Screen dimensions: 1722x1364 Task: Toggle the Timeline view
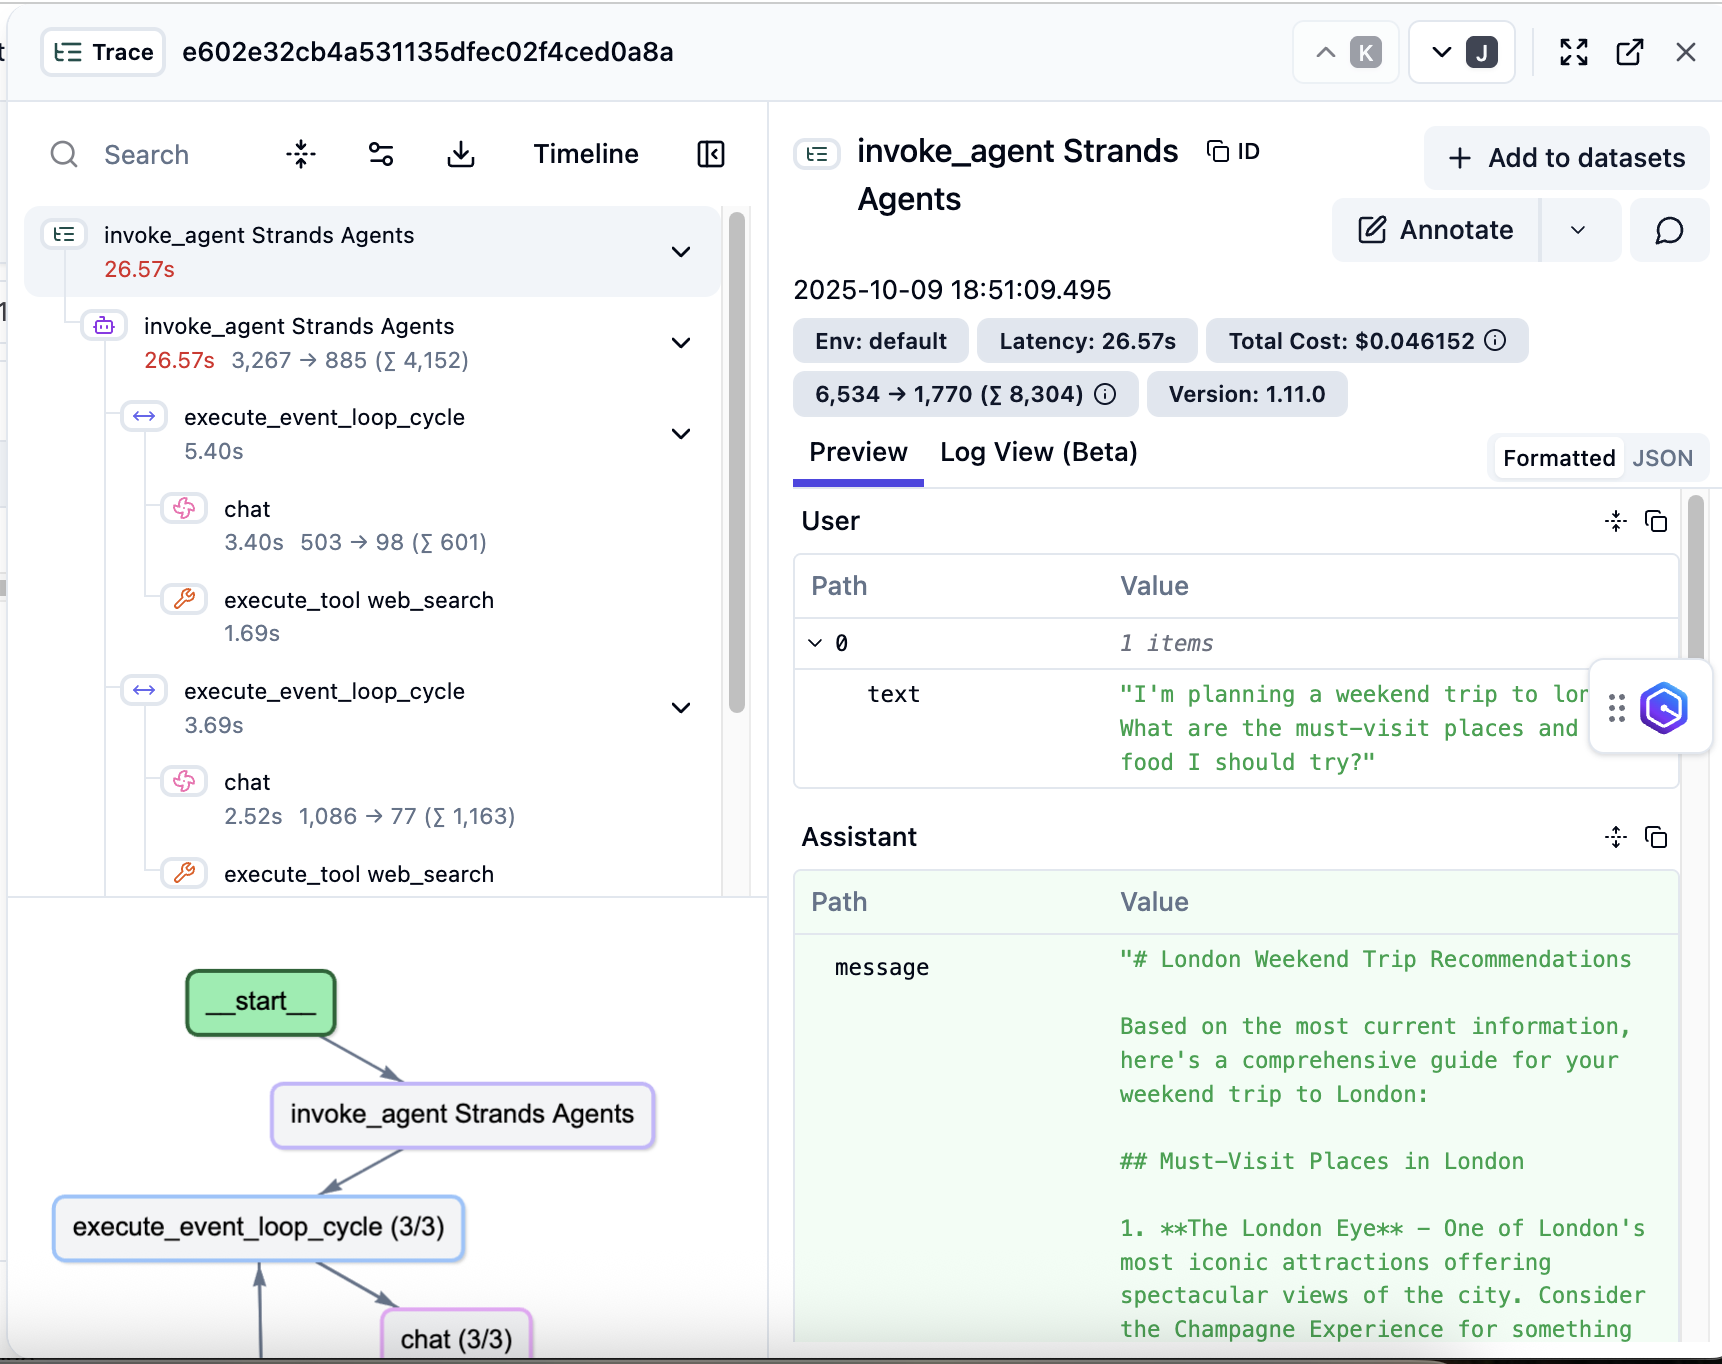(585, 154)
